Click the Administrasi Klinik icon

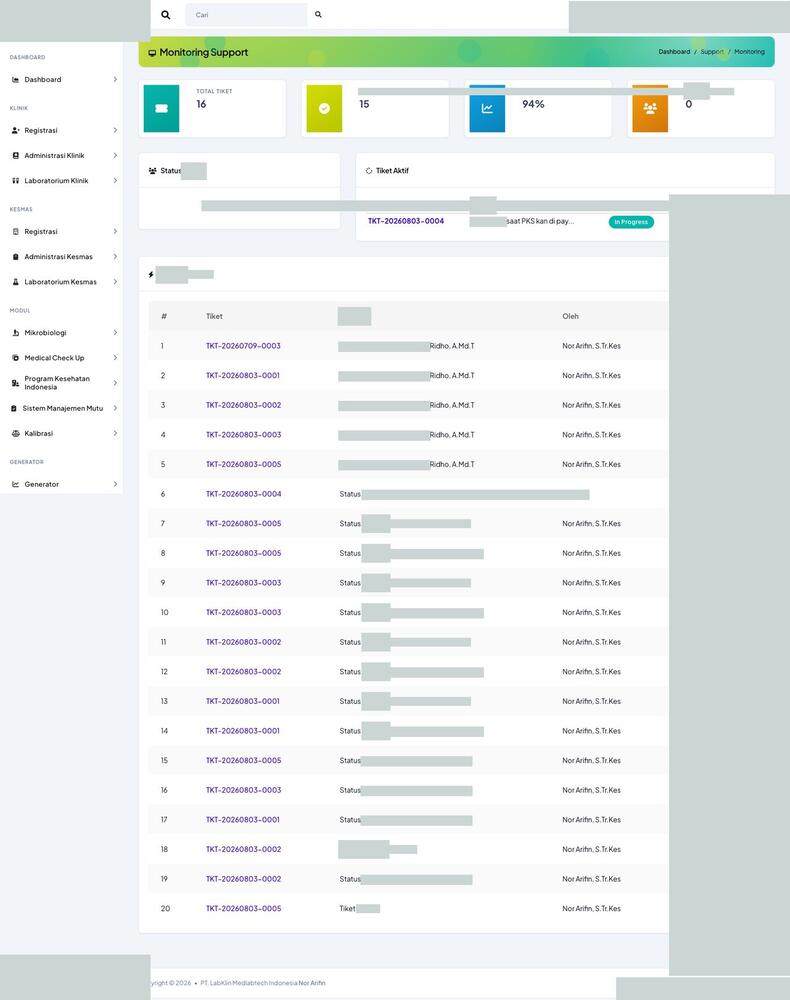click(x=15, y=156)
